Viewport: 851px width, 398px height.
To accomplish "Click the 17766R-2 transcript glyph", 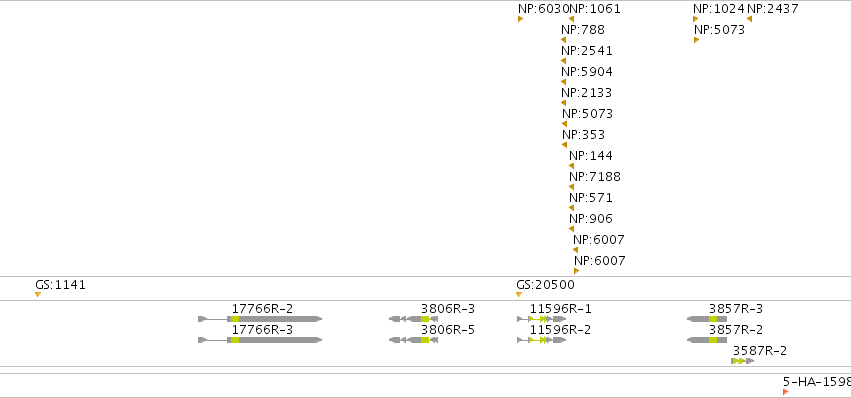I will [x=260, y=319].
